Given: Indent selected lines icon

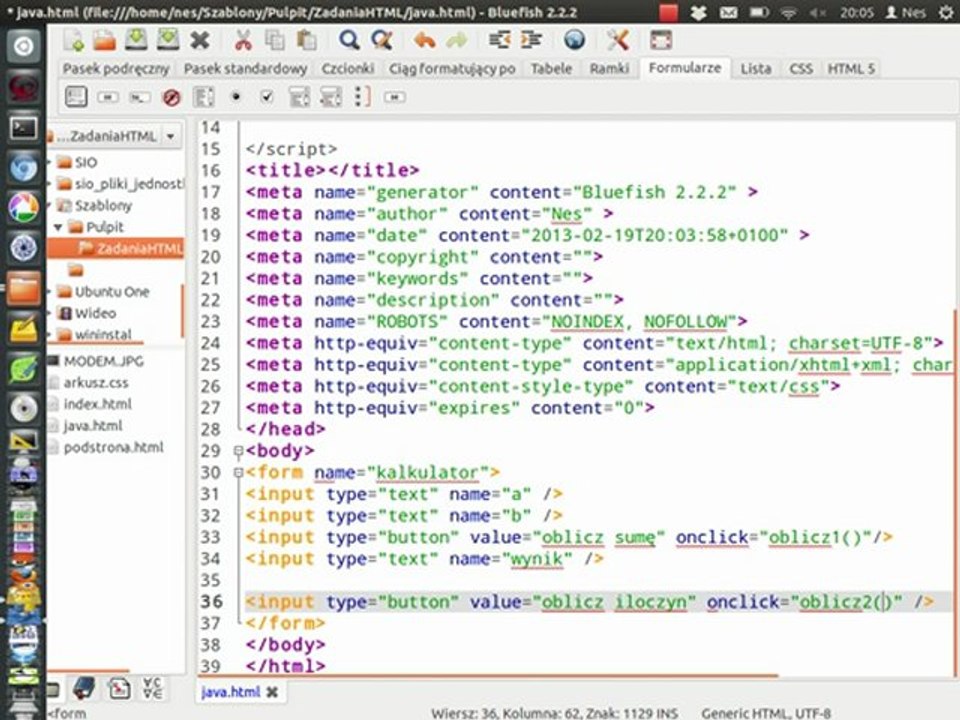Looking at the screenshot, I should (x=531, y=40).
